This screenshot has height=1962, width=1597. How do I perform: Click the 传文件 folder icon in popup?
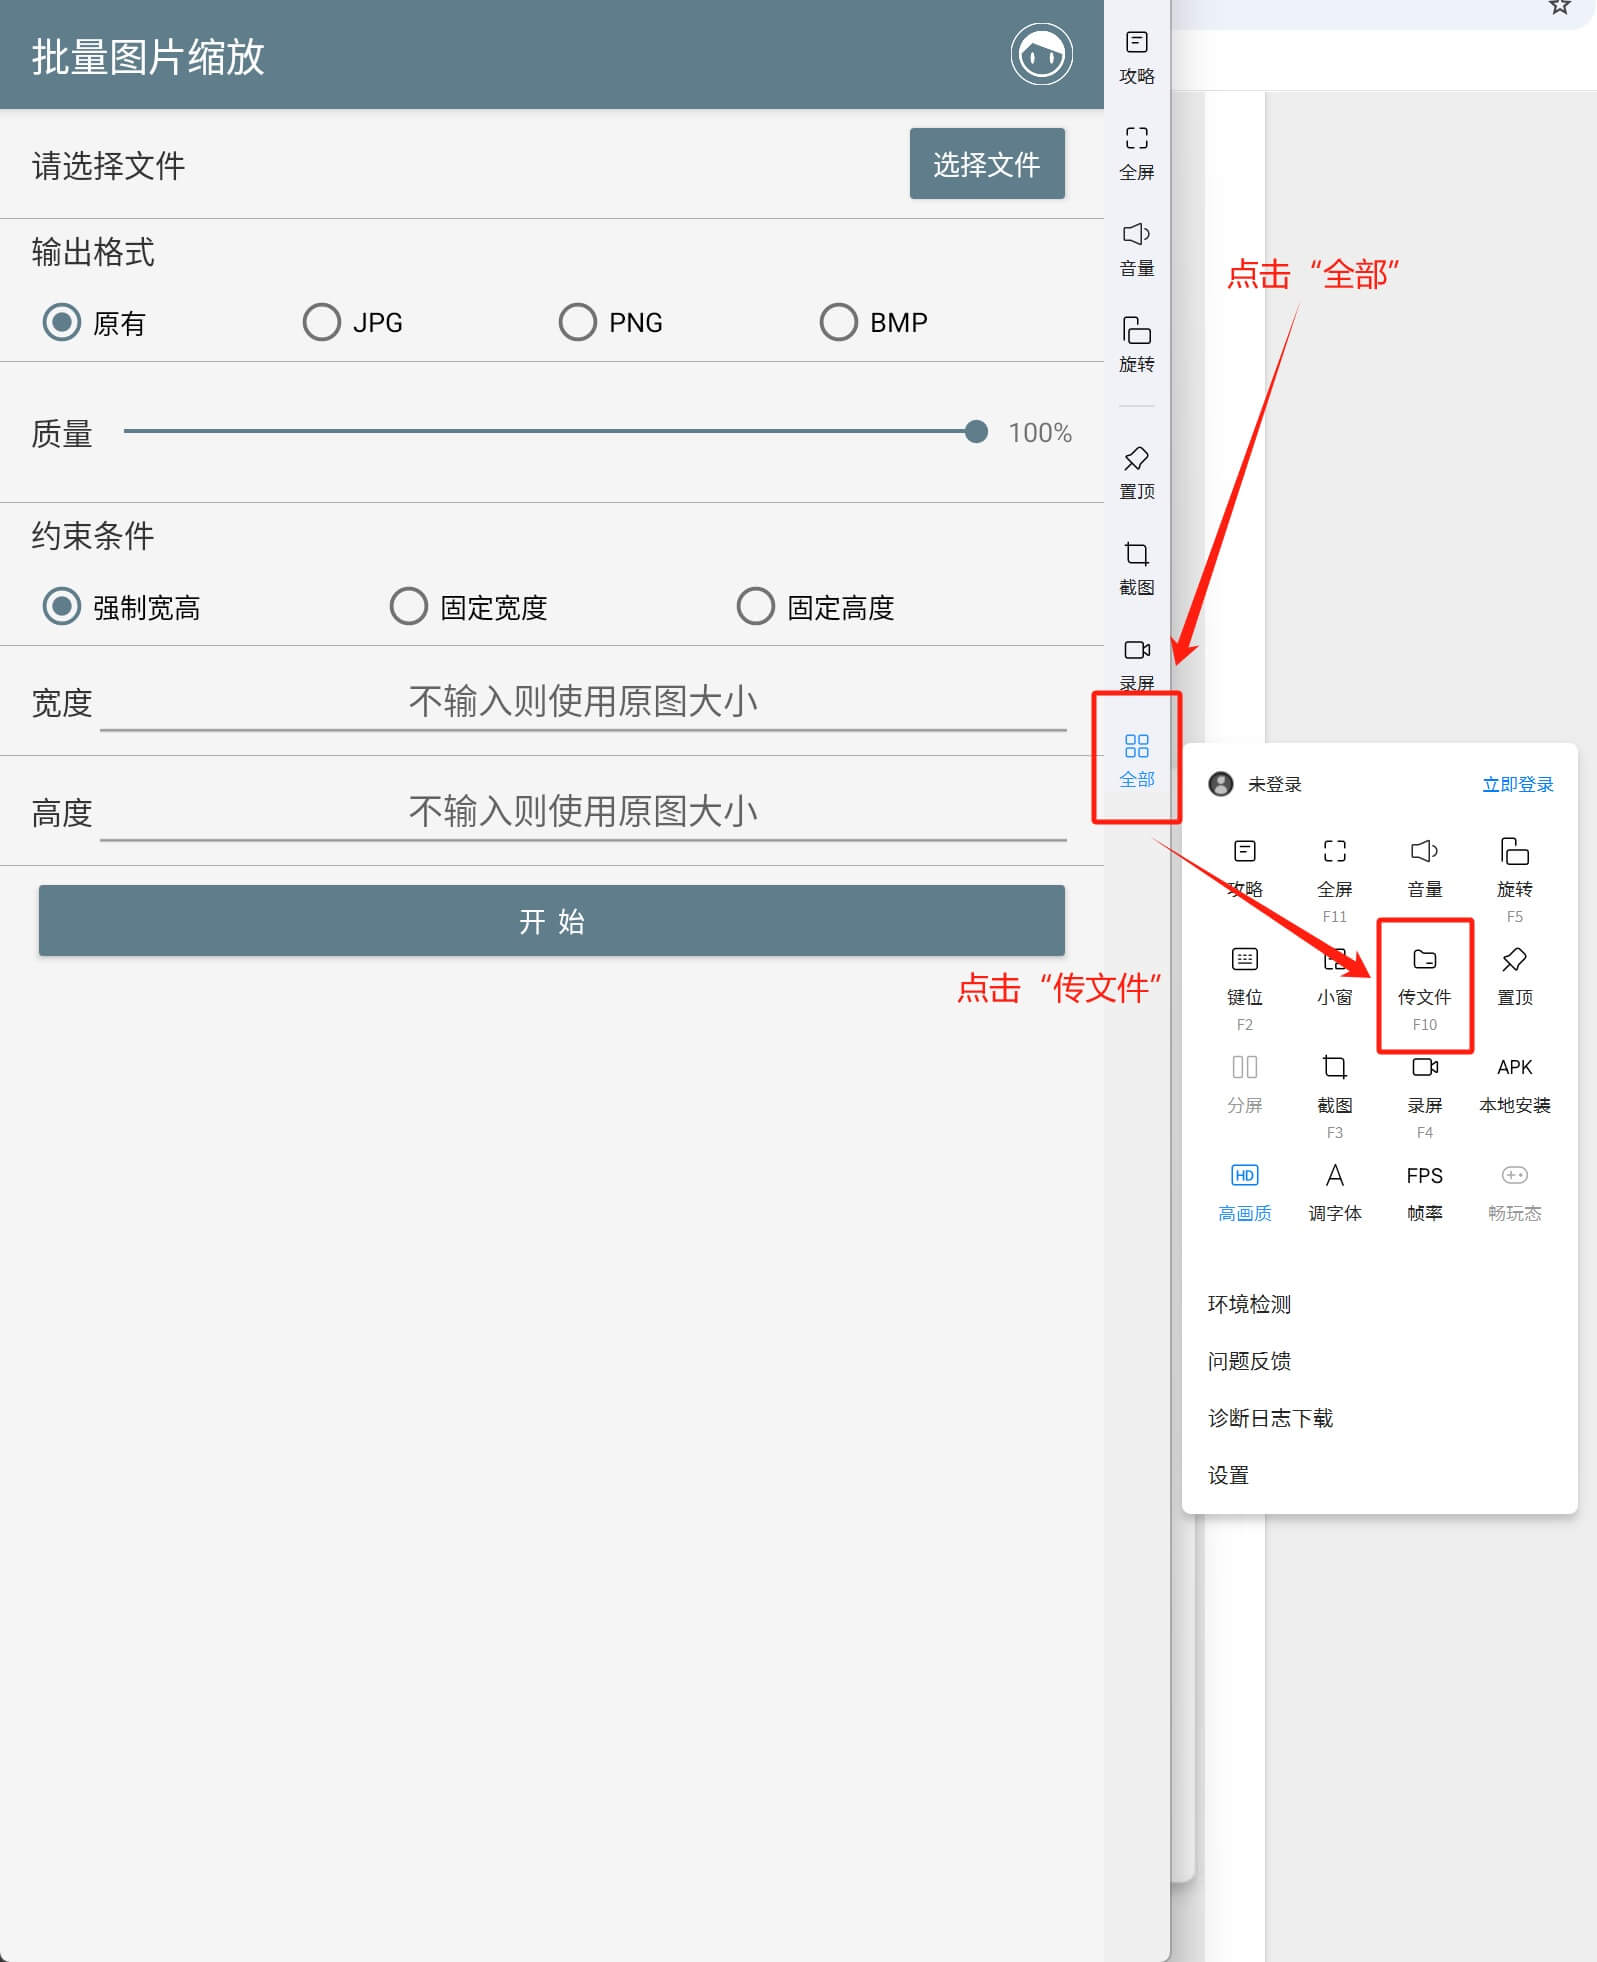[1424, 961]
